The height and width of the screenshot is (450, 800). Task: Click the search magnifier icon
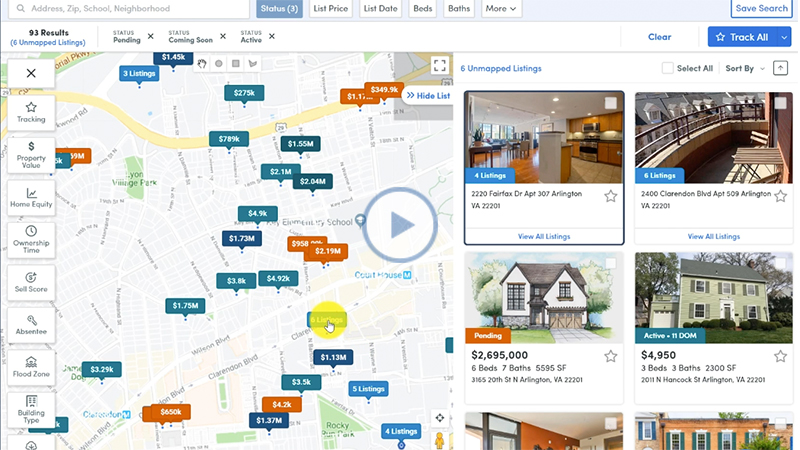click(20, 8)
